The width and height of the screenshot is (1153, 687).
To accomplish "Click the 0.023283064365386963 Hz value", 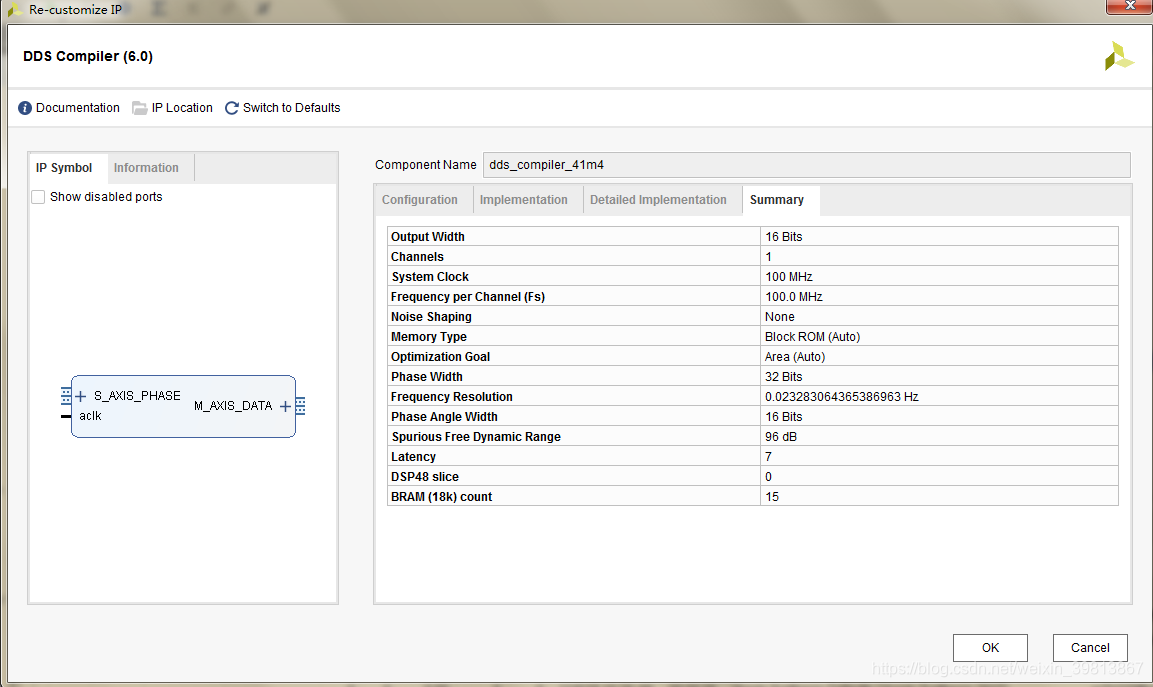I will [x=842, y=396].
